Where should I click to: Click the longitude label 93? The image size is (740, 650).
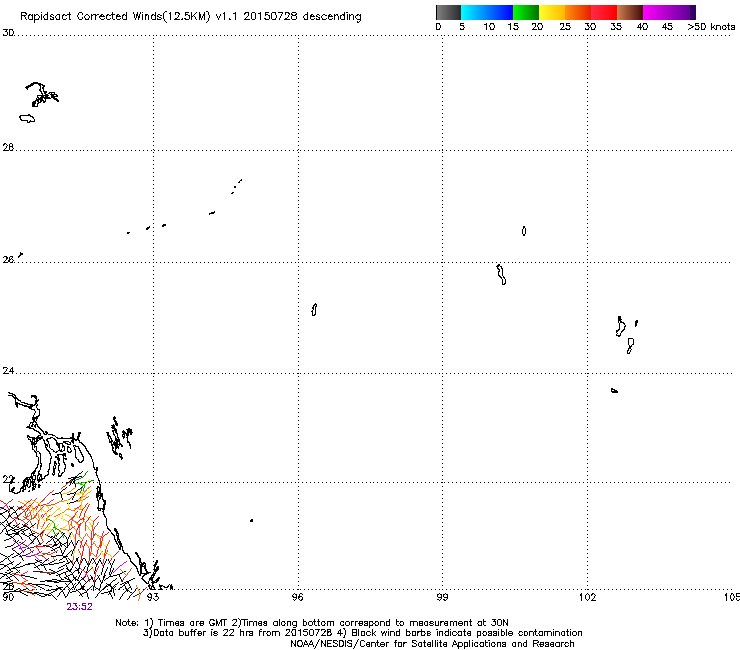click(x=153, y=597)
